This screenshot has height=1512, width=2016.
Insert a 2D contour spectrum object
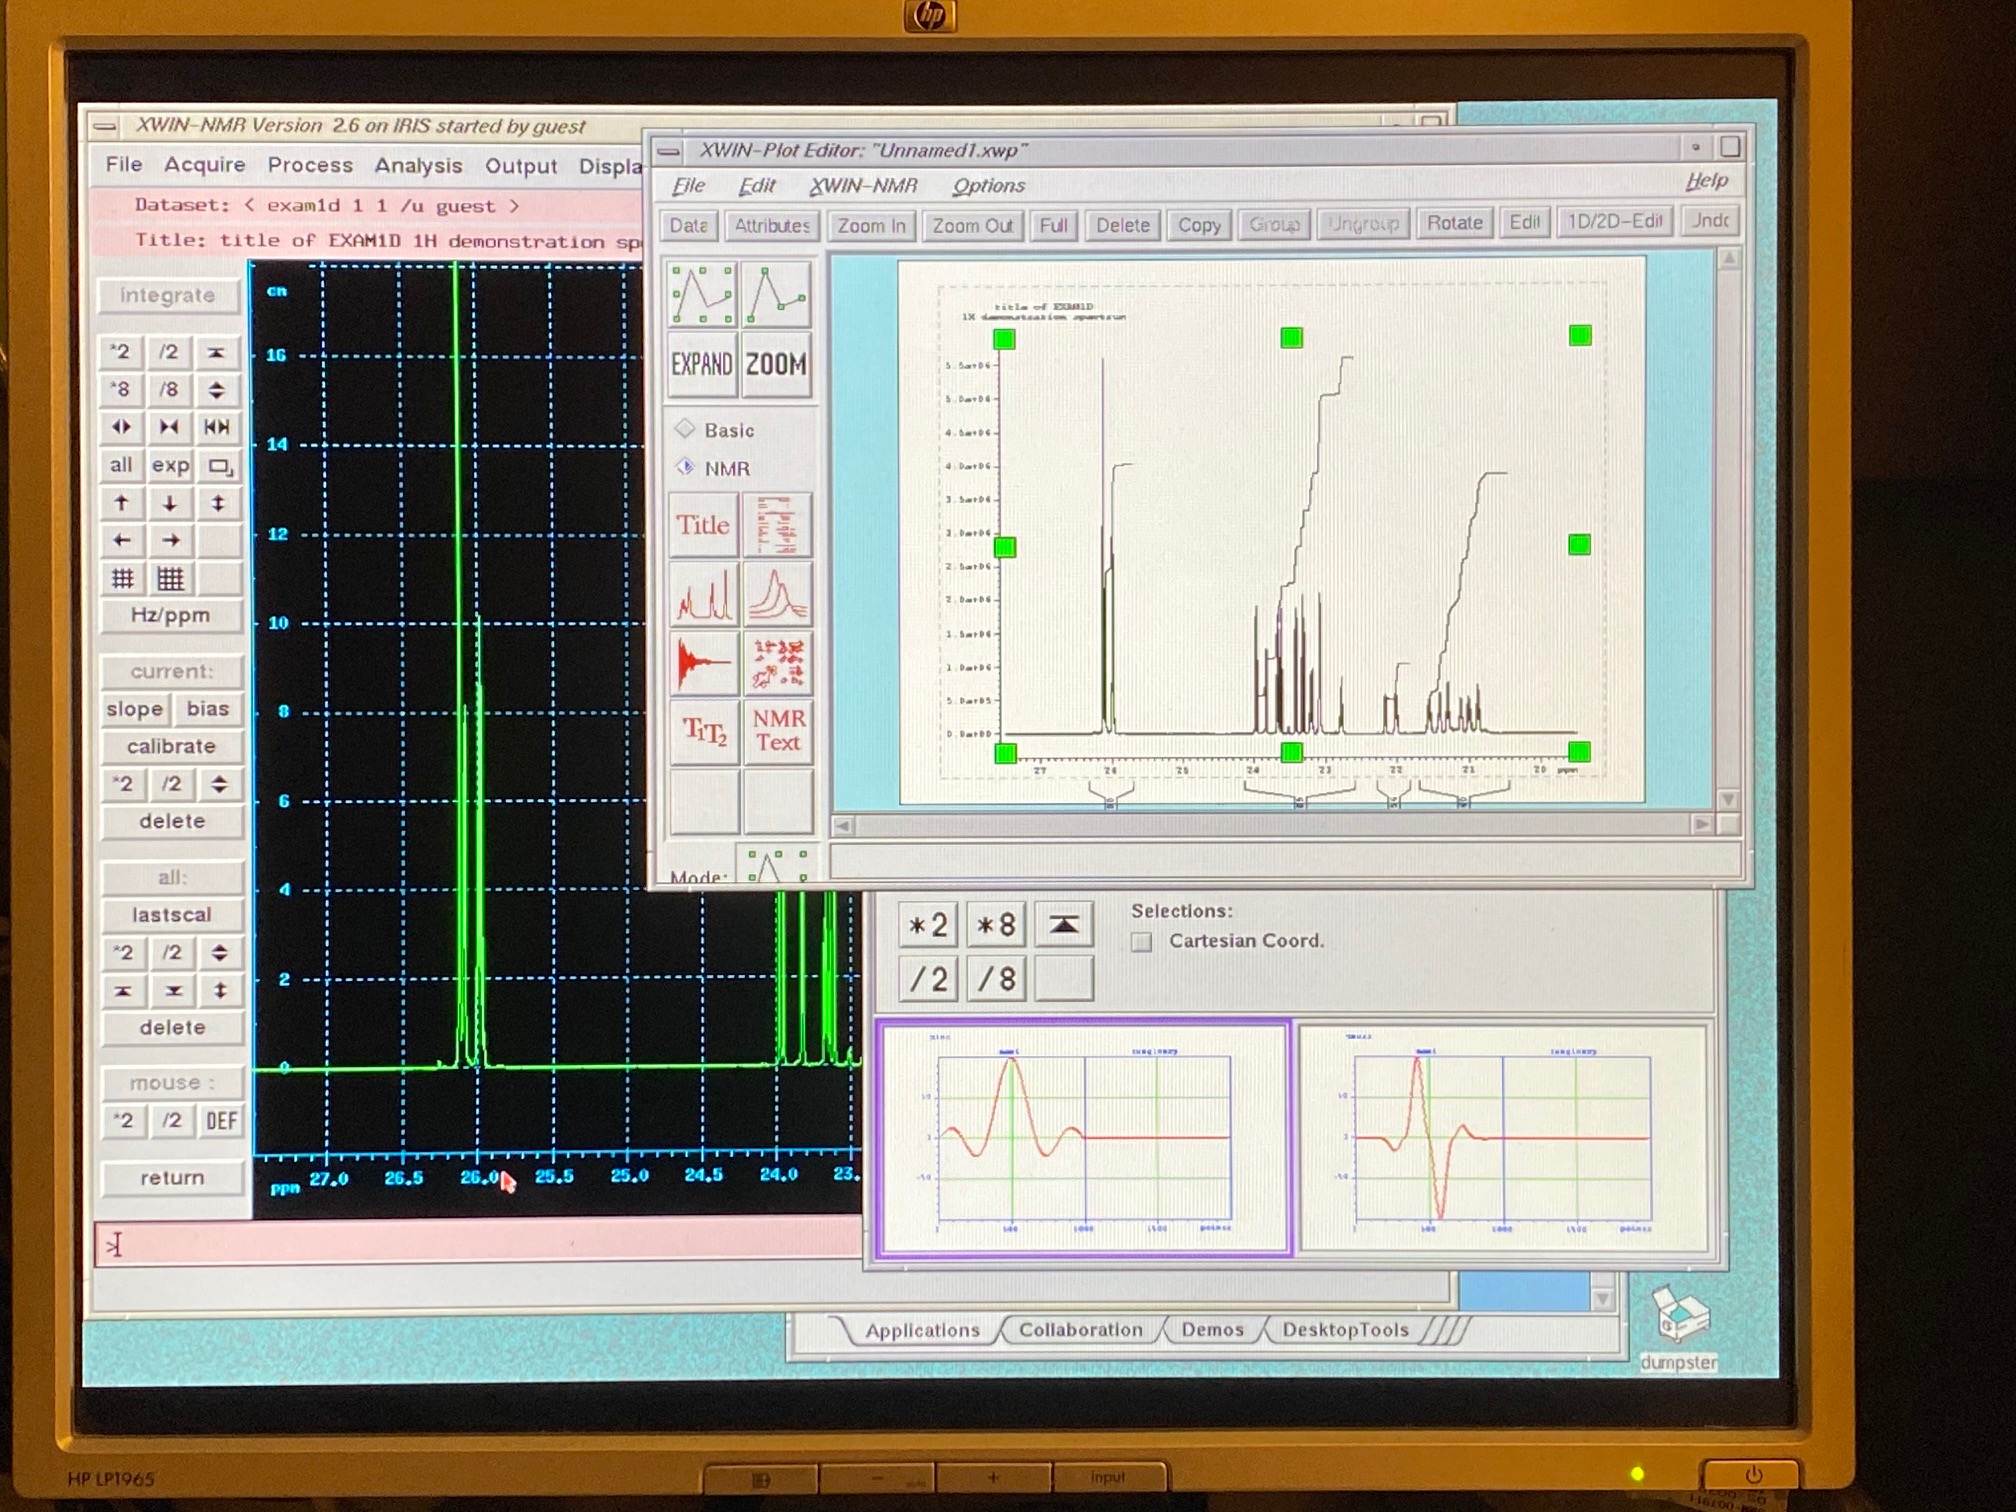pos(778,663)
